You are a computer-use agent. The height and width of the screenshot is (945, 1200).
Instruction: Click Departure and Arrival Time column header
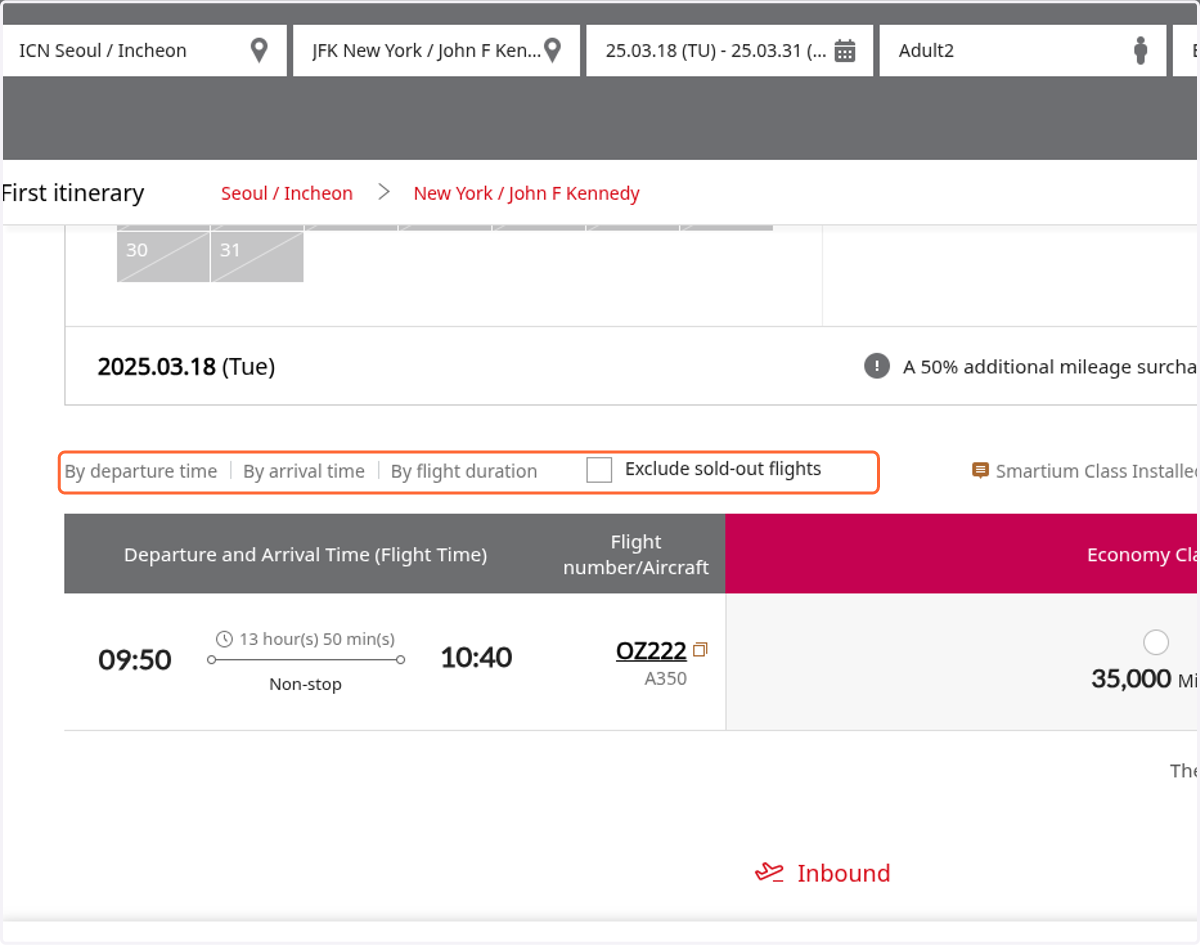305,555
